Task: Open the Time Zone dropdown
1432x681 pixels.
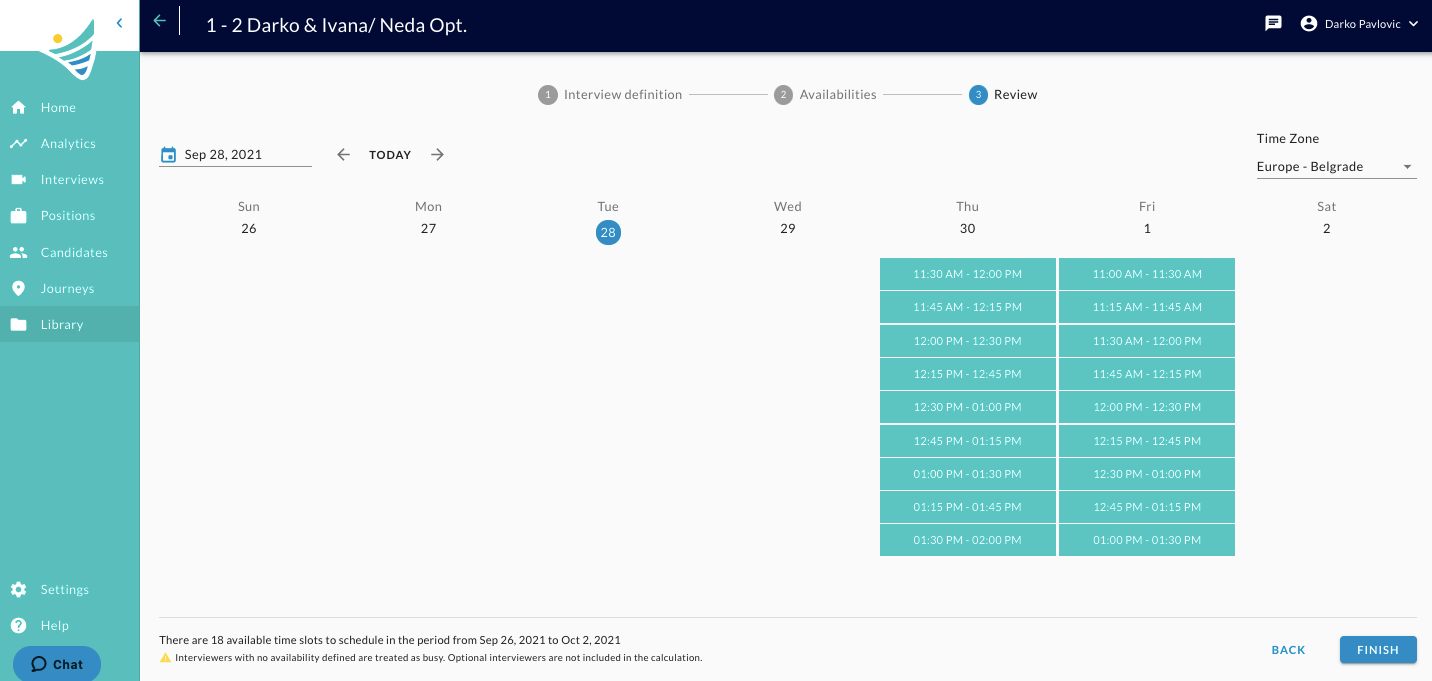Action: (x=1336, y=167)
